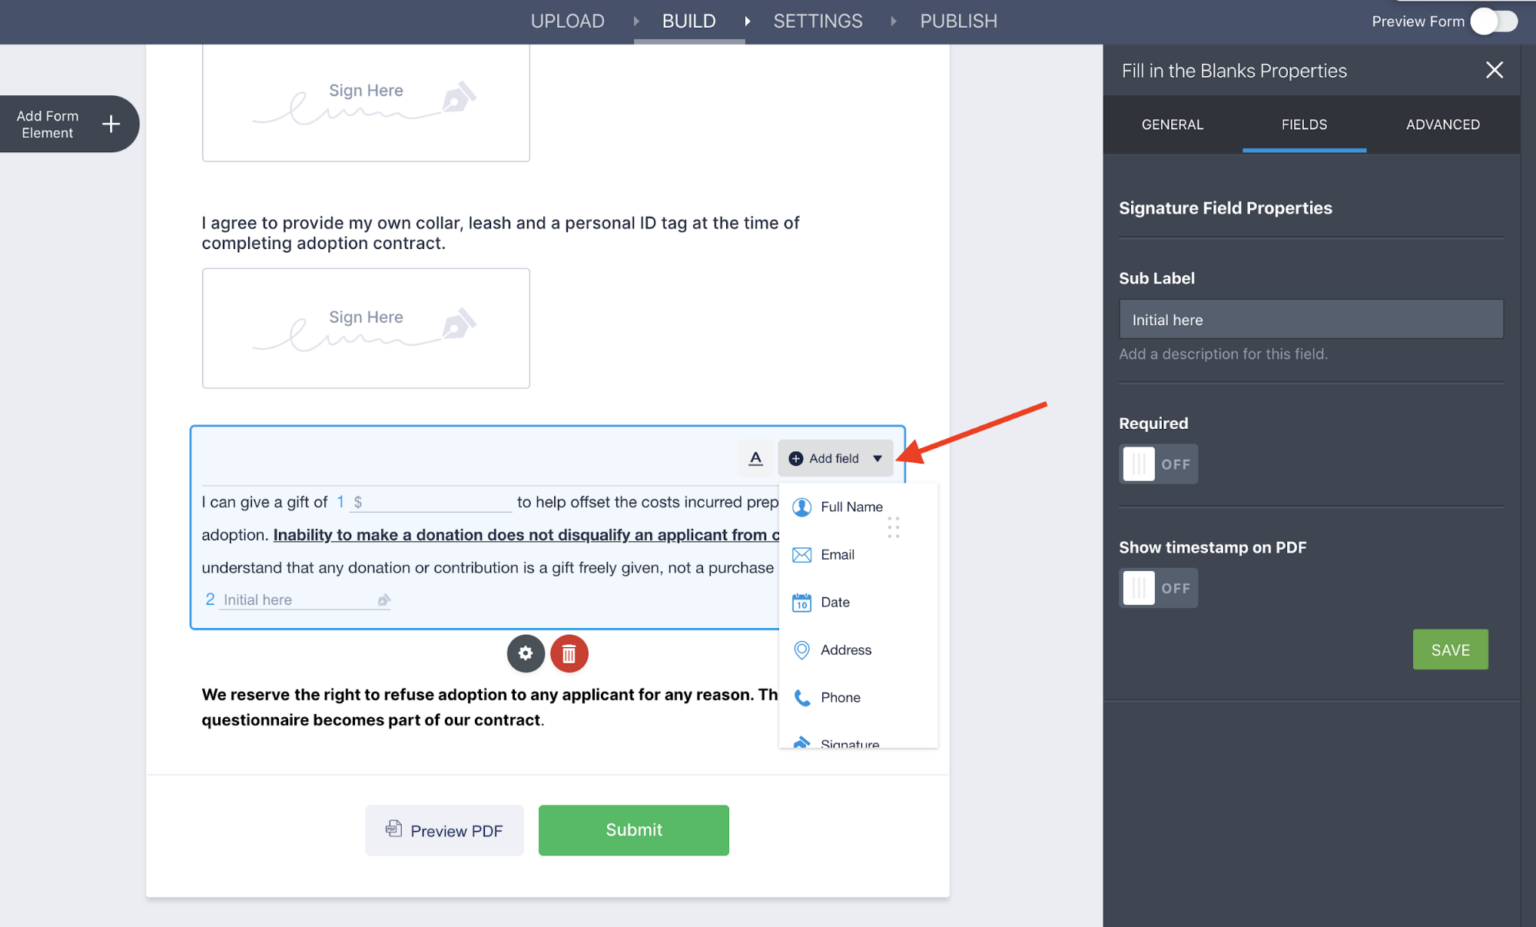Save the signature field properties
Image resolution: width=1536 pixels, height=927 pixels.
pos(1450,649)
